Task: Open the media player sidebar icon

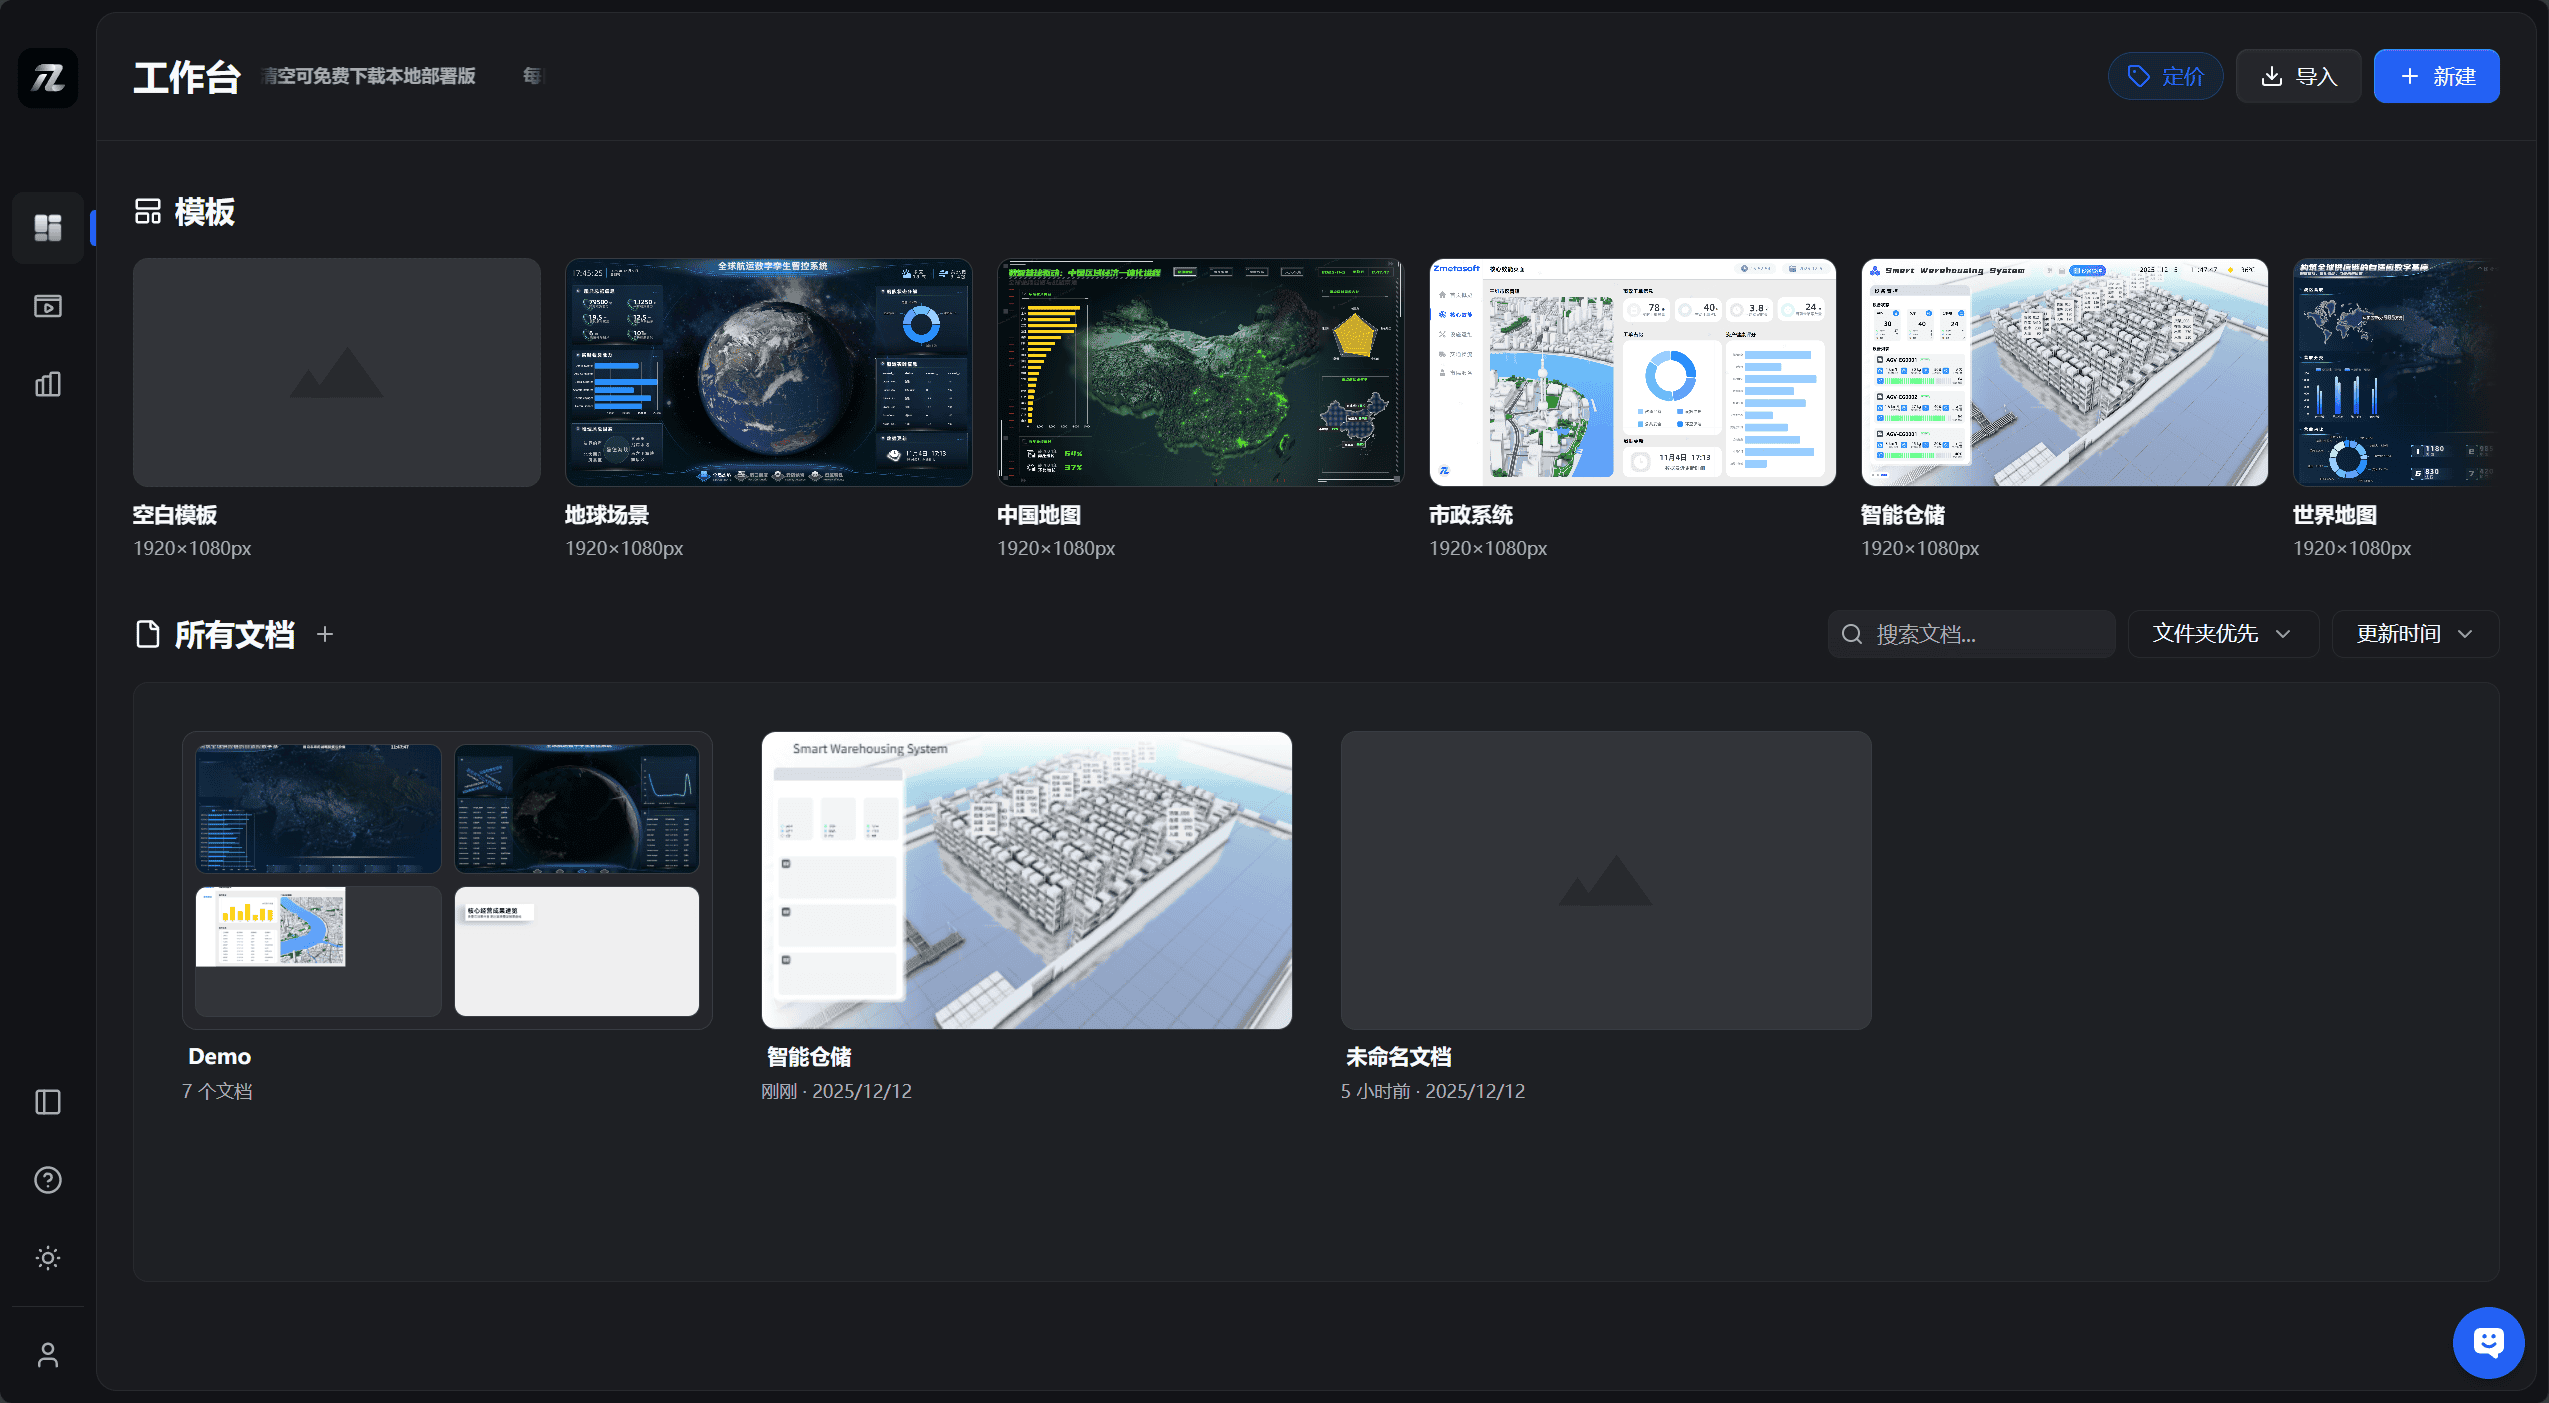Action: (48, 306)
